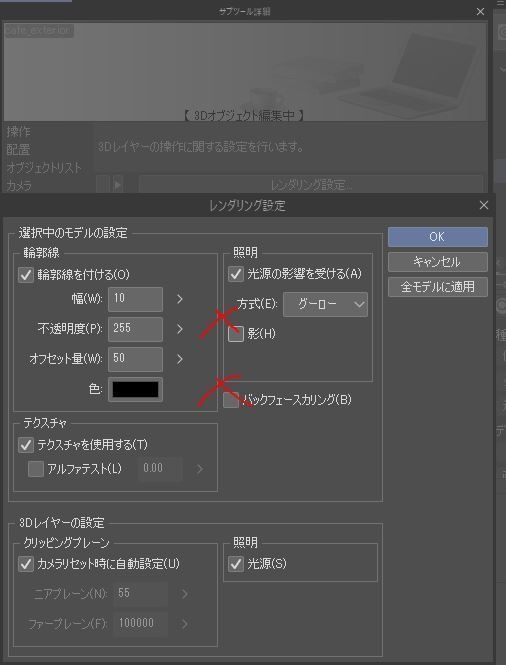
Task: Close the サブツール詳細 window
Action: click(480, 11)
